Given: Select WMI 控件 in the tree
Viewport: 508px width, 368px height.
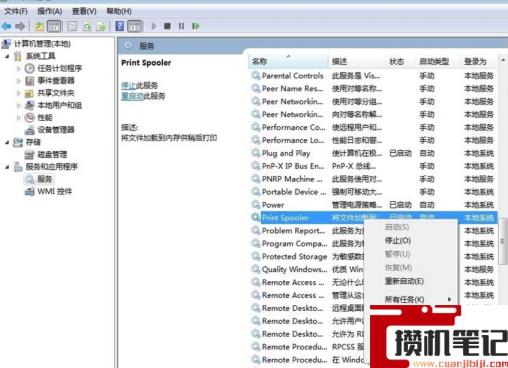Looking at the screenshot, I should pyautogui.click(x=55, y=191).
